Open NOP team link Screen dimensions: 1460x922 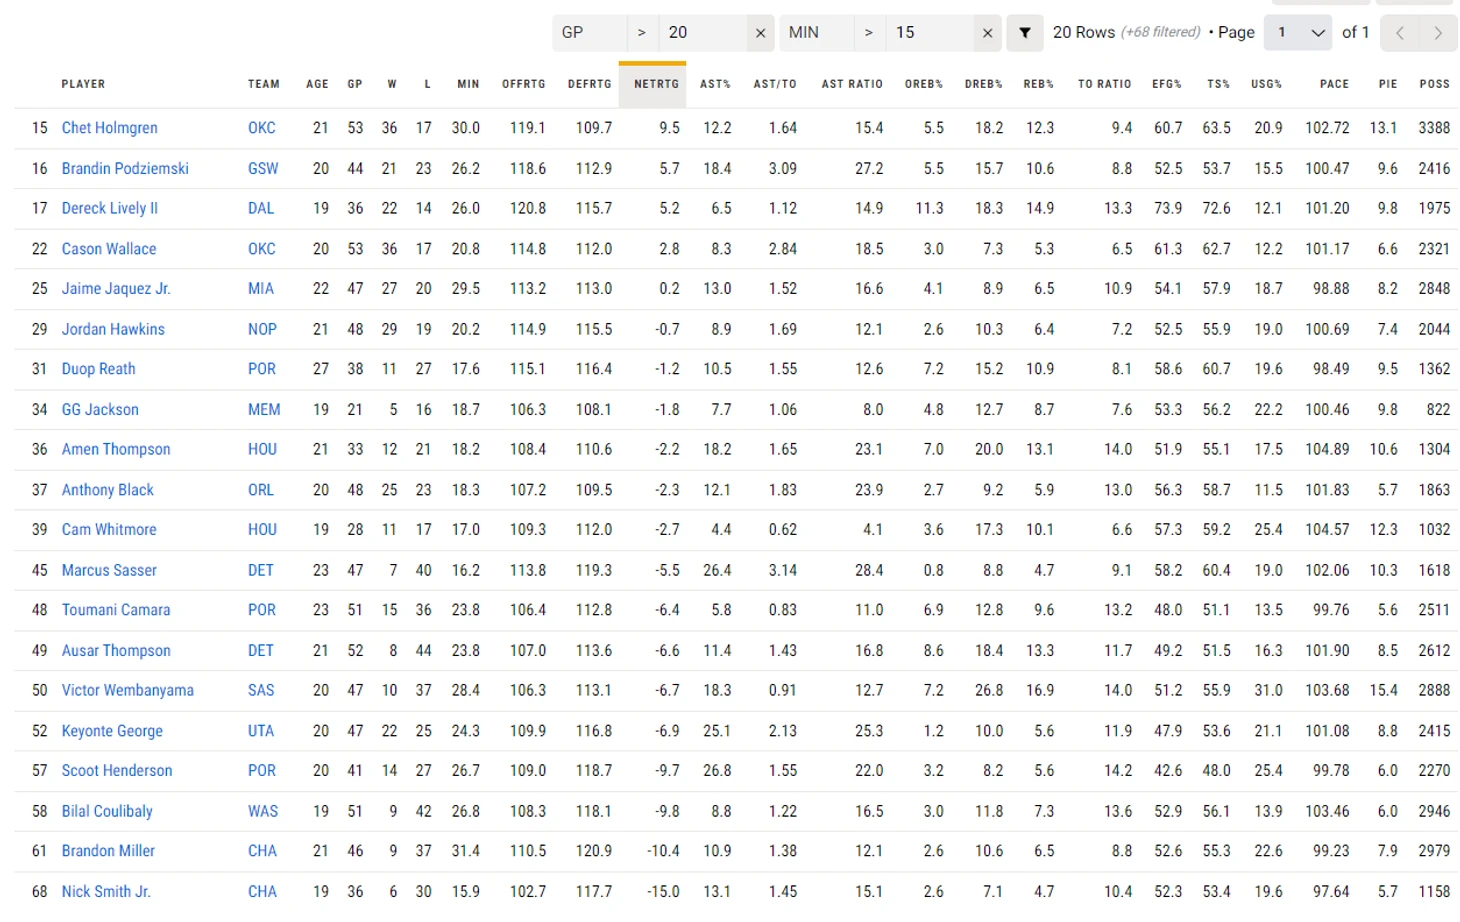point(262,329)
